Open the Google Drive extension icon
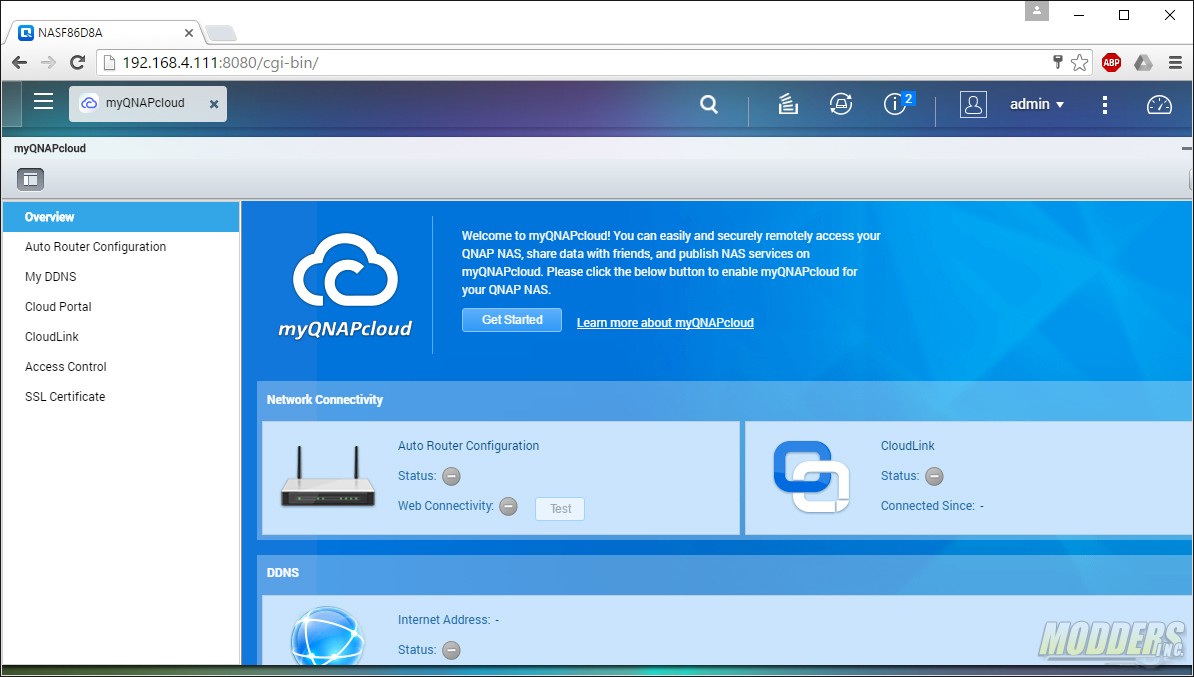The width and height of the screenshot is (1194, 677). tap(1143, 62)
